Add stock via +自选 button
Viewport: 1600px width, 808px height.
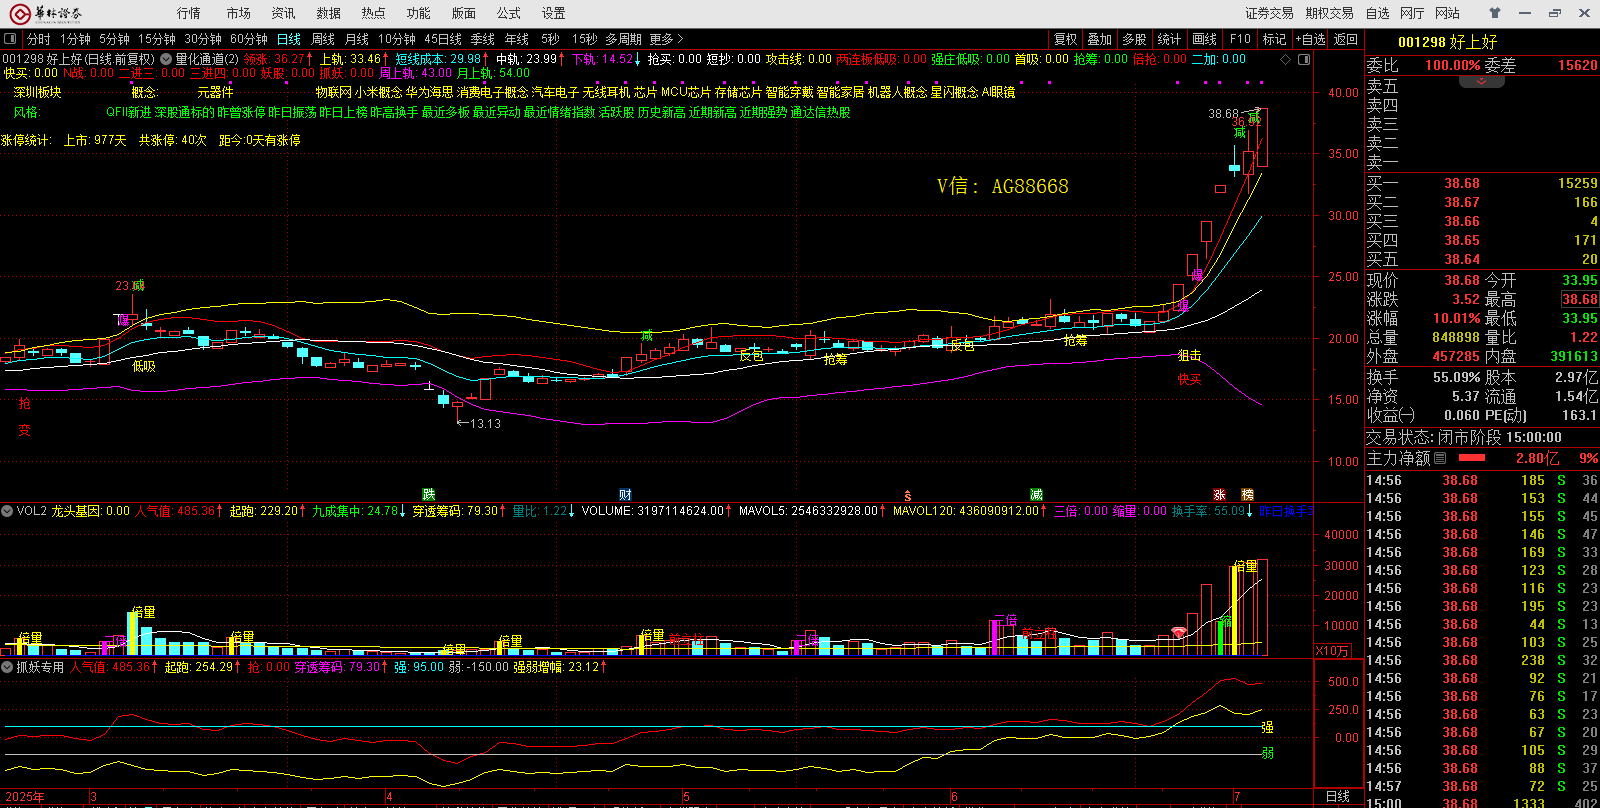(x=1311, y=39)
